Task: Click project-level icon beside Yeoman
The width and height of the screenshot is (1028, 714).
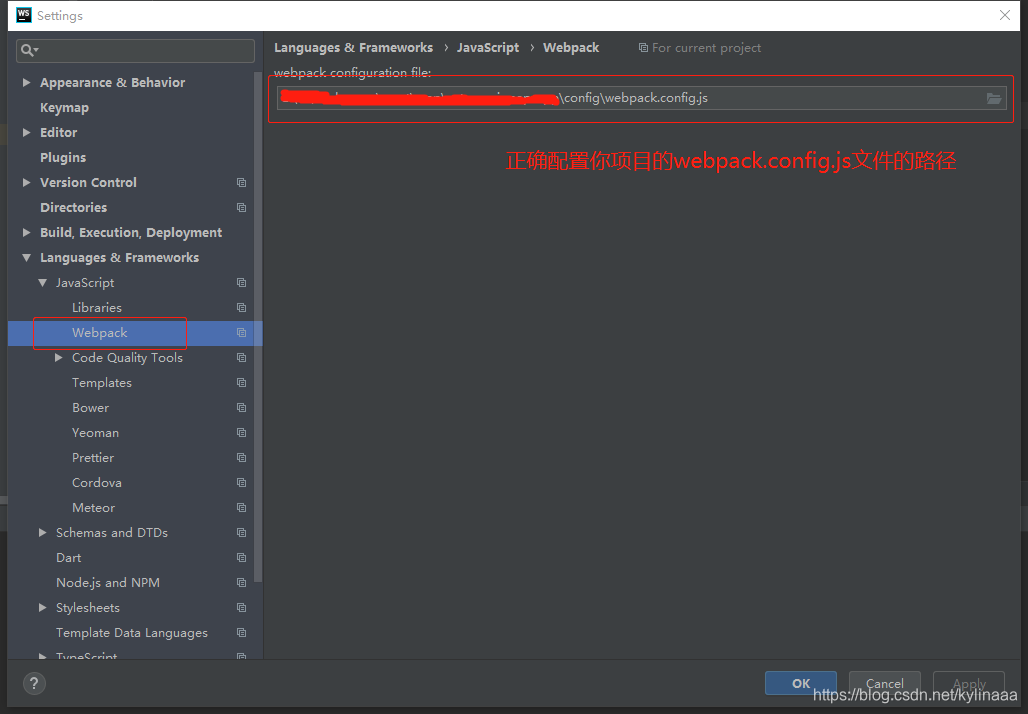Action: click(x=241, y=433)
